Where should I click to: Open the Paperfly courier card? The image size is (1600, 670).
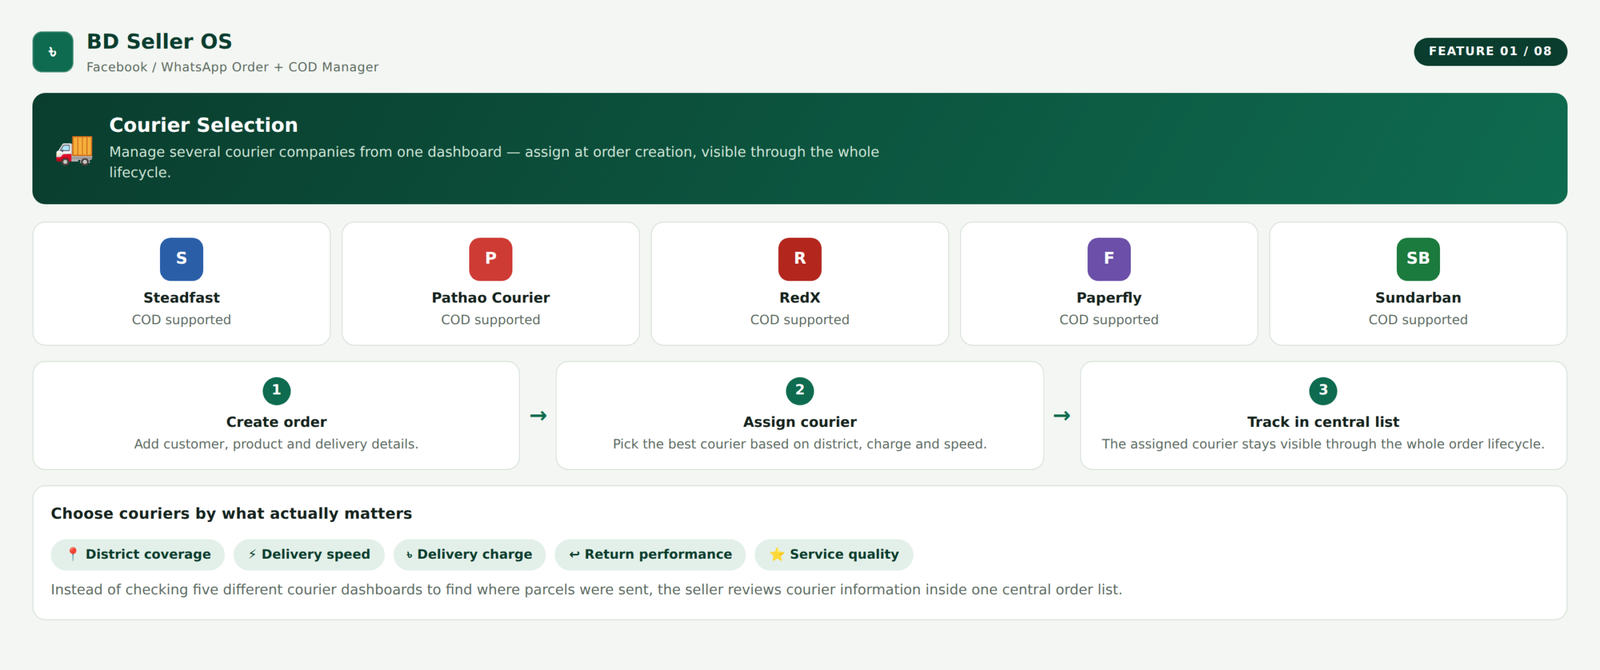[1109, 284]
